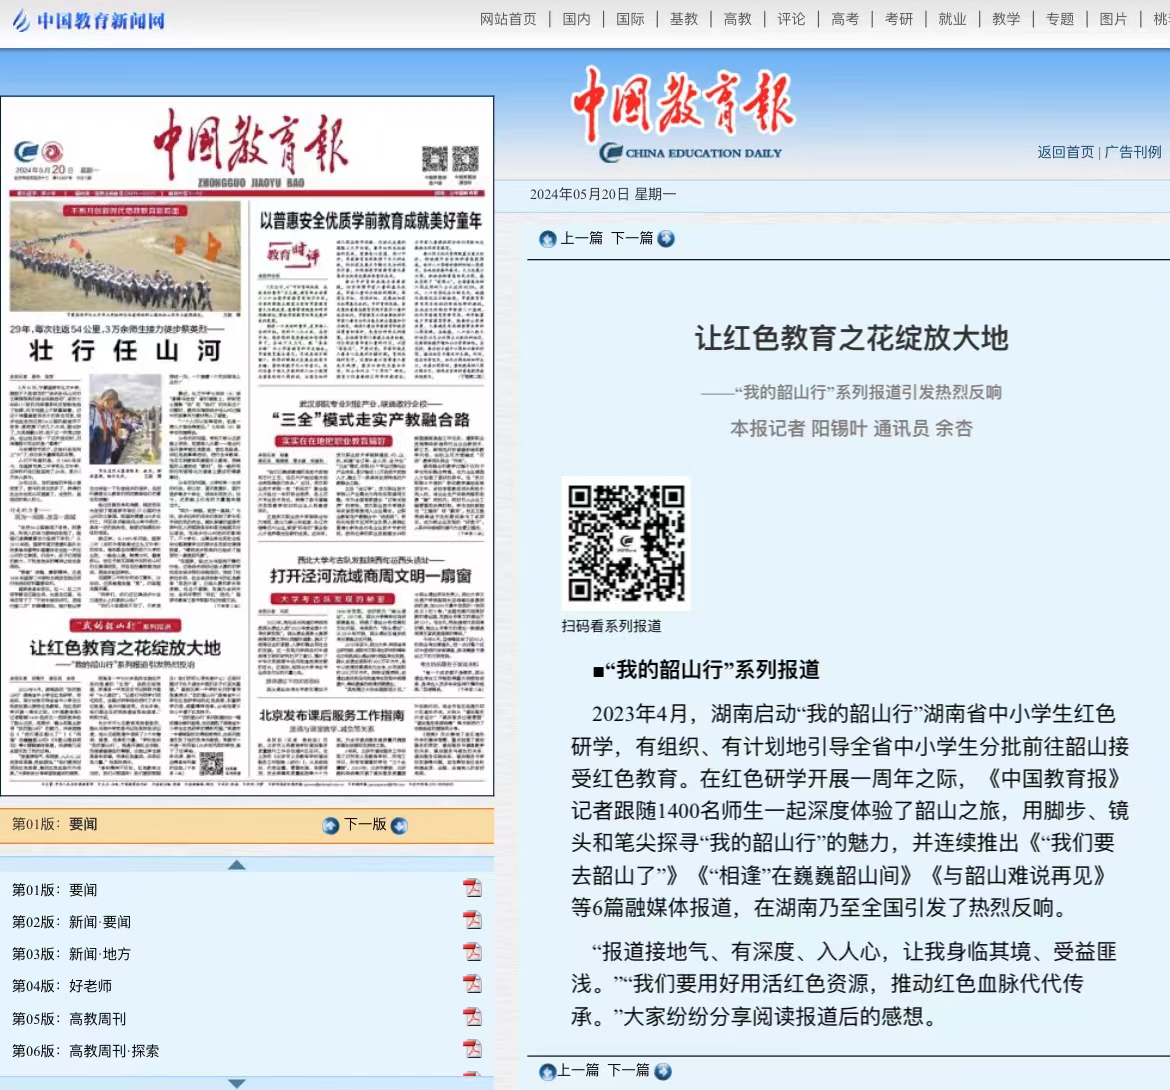The image size is (1170, 1090).
Task: Click the top 上一篇 text link
Action: click(x=581, y=239)
